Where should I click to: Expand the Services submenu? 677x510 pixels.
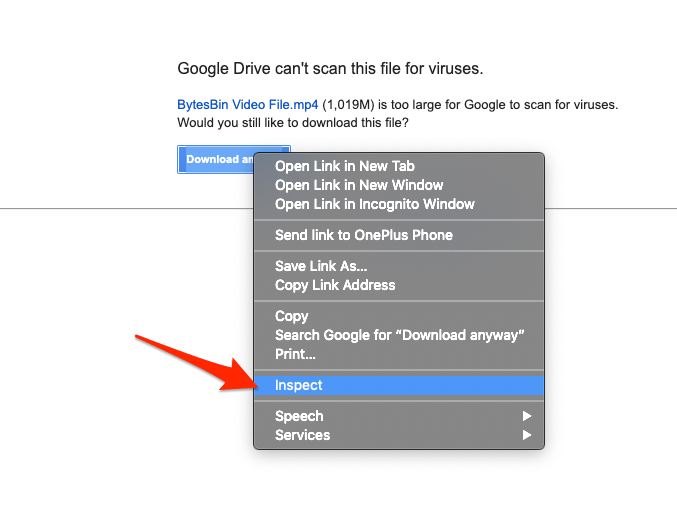[399, 435]
